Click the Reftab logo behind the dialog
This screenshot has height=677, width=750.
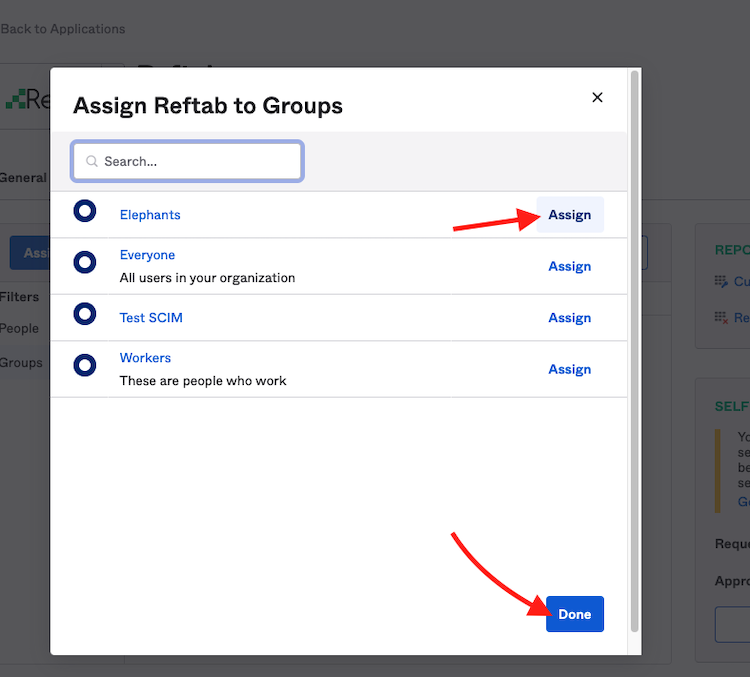(27, 99)
